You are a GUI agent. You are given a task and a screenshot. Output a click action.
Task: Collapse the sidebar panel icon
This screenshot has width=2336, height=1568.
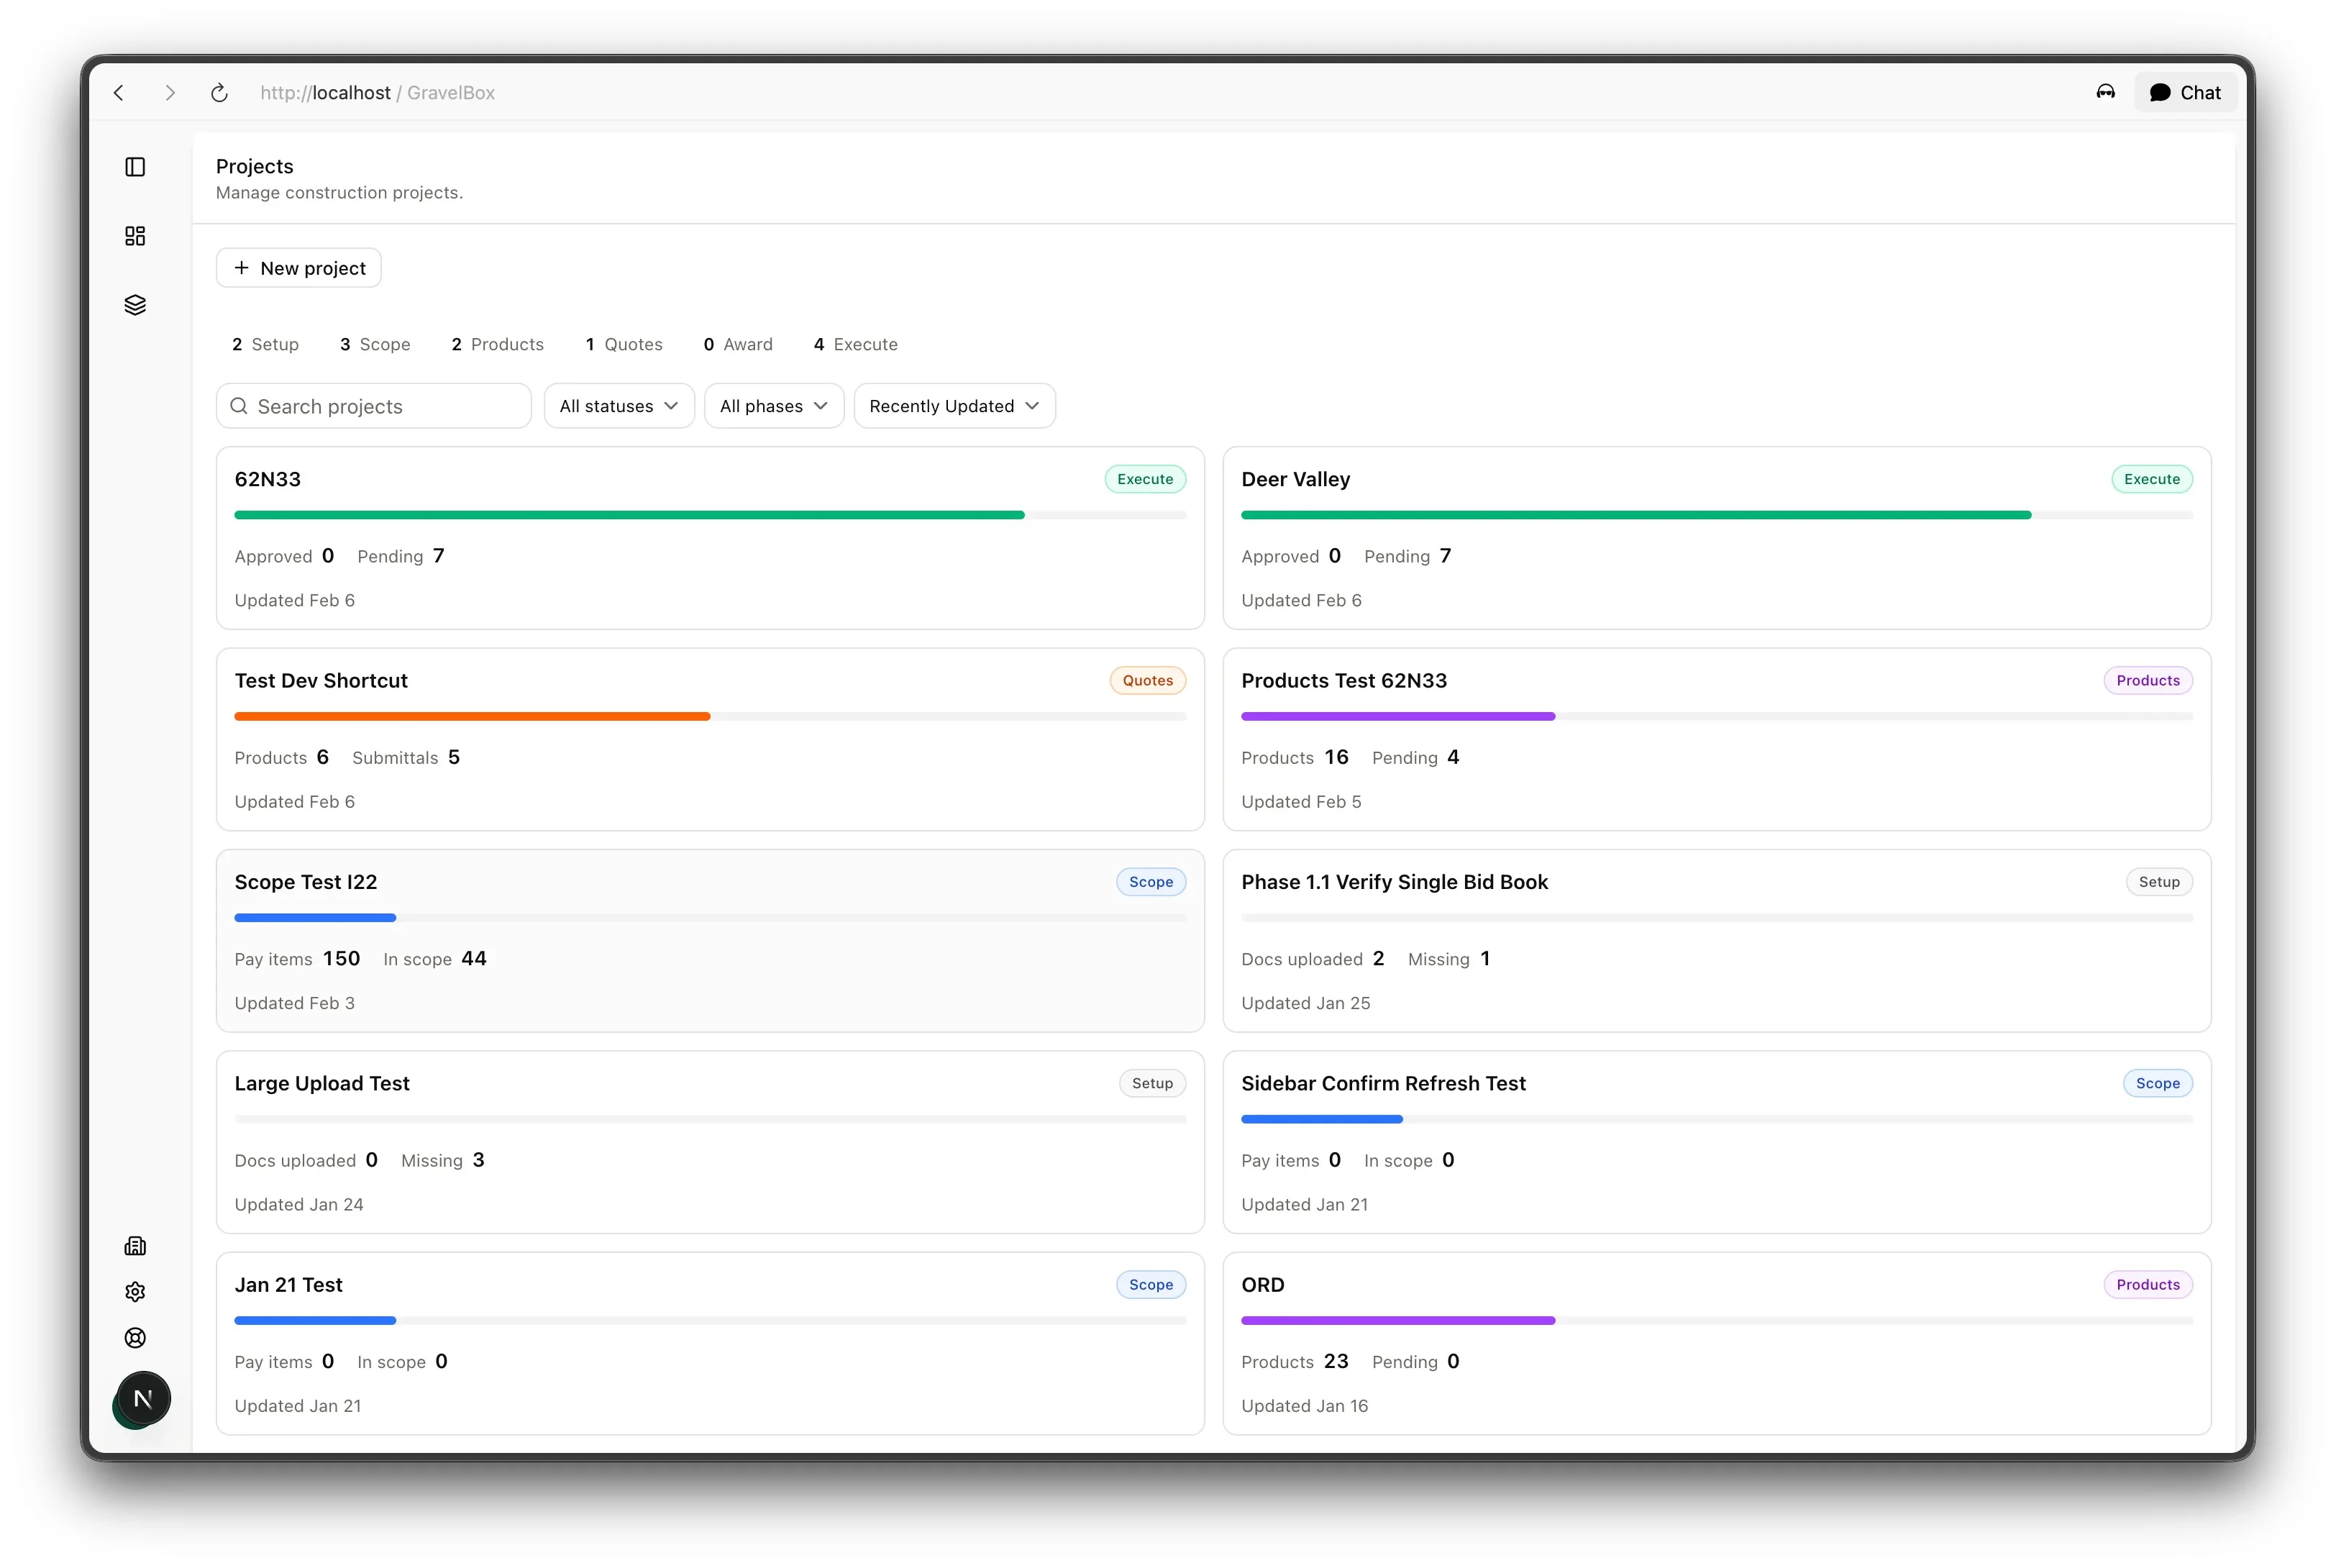click(135, 167)
